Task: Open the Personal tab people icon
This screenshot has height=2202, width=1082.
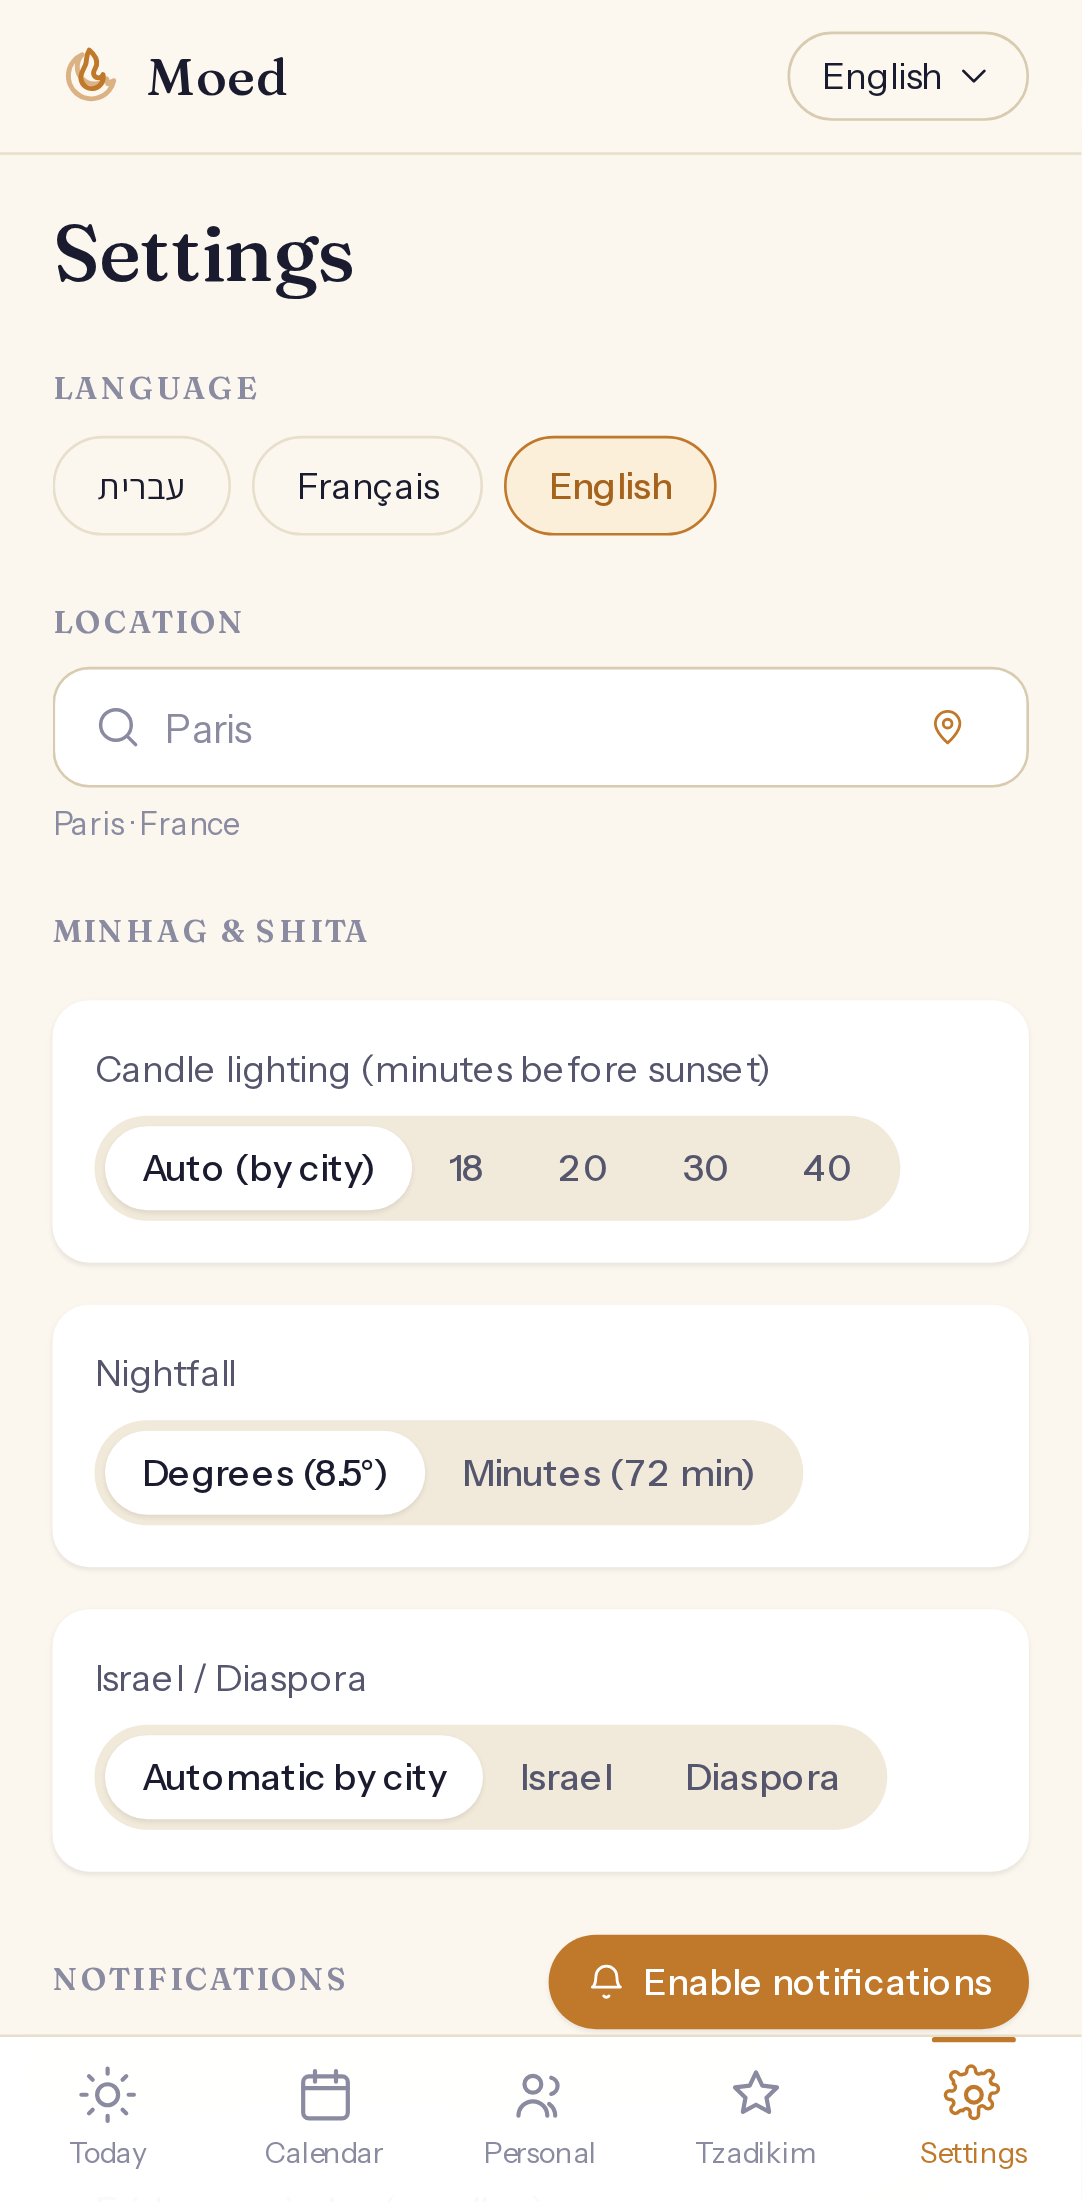Action: pos(539,2095)
